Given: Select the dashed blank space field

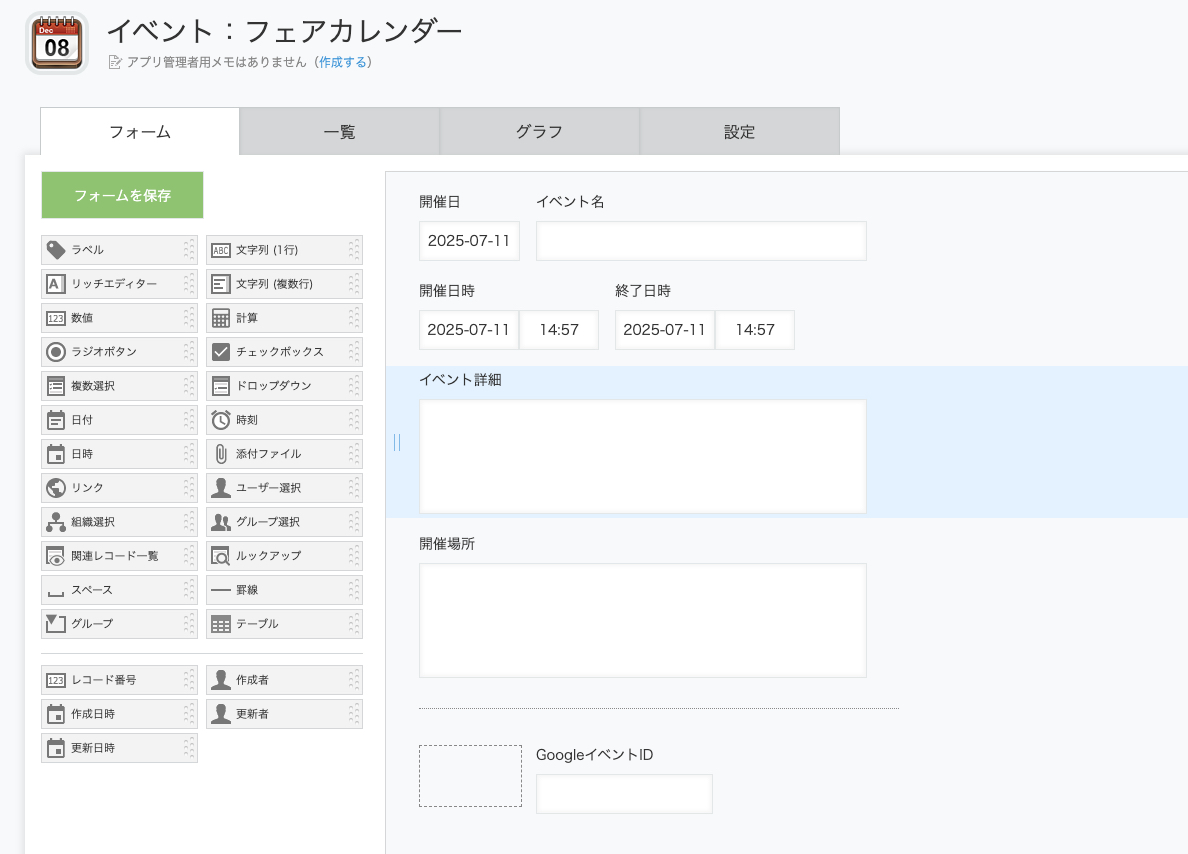Looking at the screenshot, I should 471,775.
